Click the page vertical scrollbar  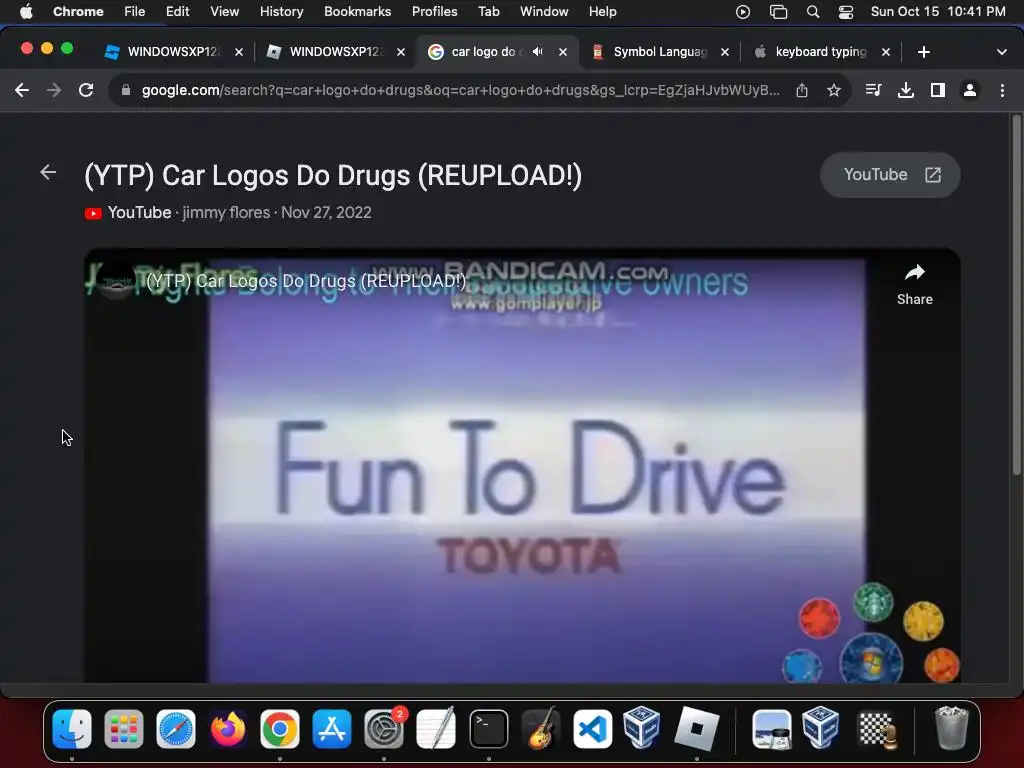(x=1016, y=295)
